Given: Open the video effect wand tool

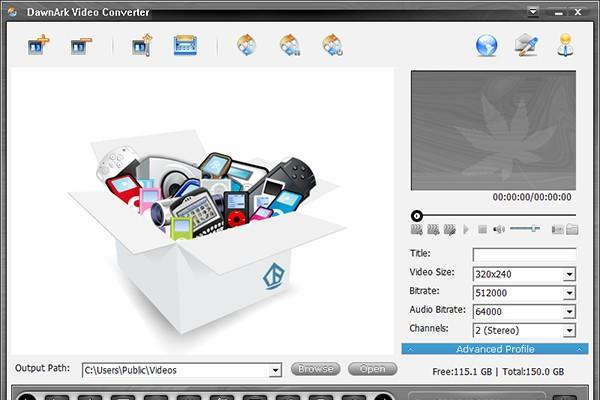Looking at the screenshot, I should coord(142,45).
